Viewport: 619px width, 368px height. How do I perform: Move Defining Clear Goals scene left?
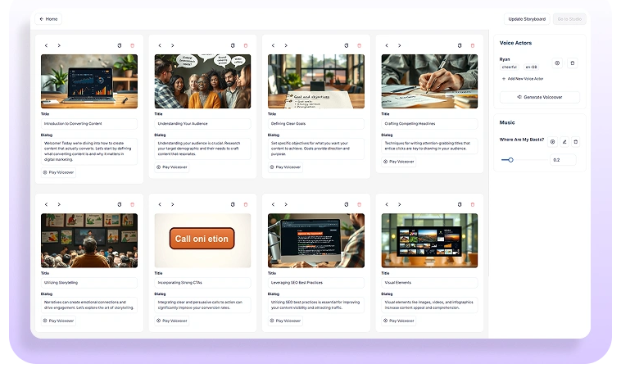(x=273, y=45)
